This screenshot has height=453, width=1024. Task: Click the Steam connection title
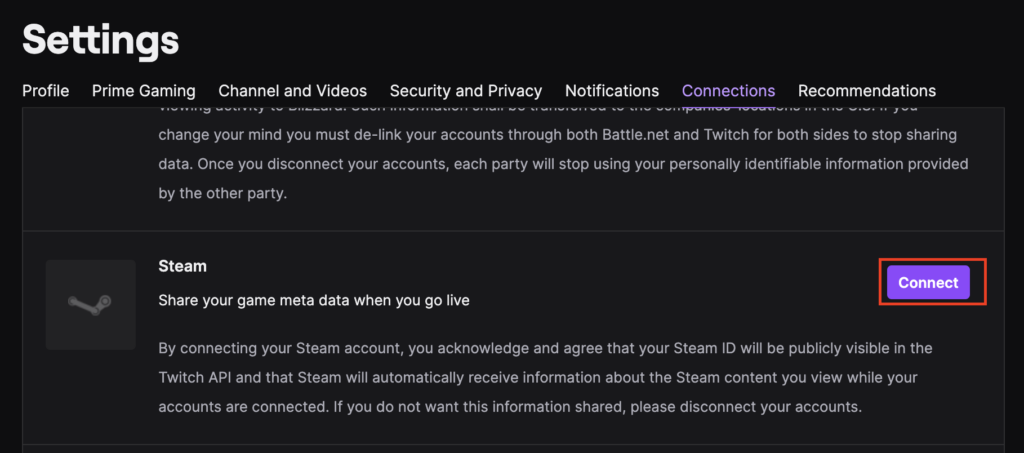pos(182,266)
